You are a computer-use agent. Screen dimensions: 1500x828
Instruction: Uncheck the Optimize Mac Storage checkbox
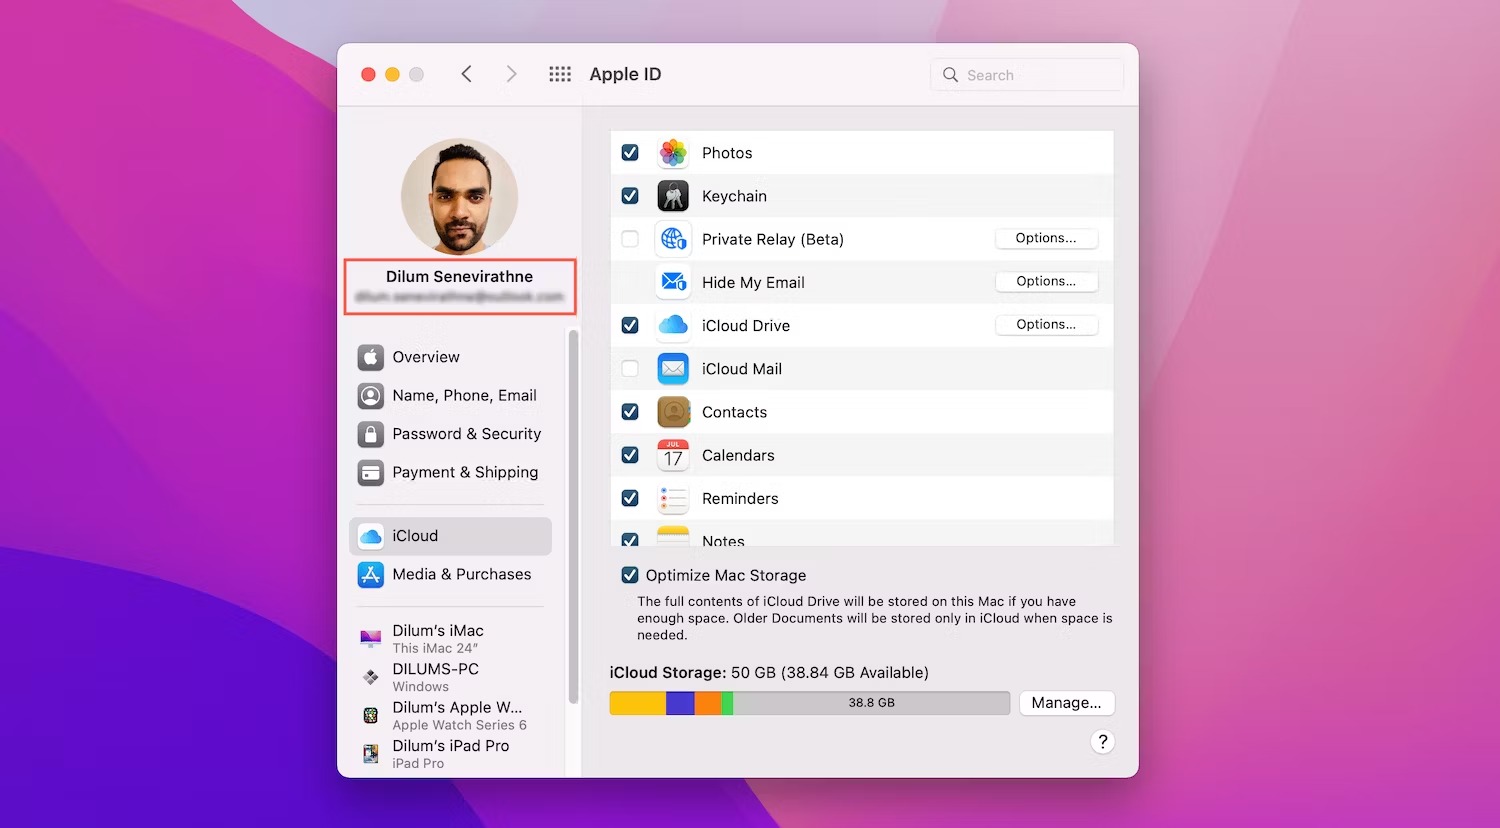tap(630, 575)
